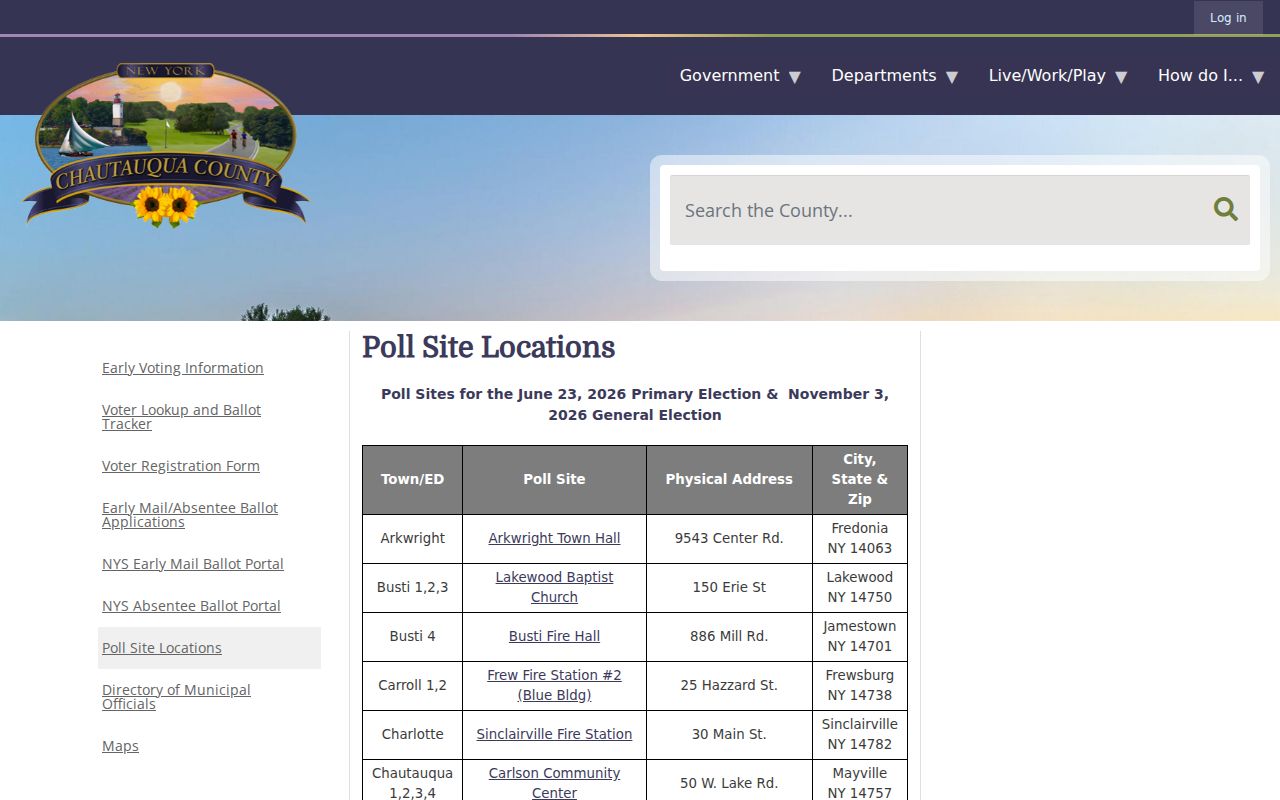Open the Departments menu
1280x800 pixels.
(884, 75)
